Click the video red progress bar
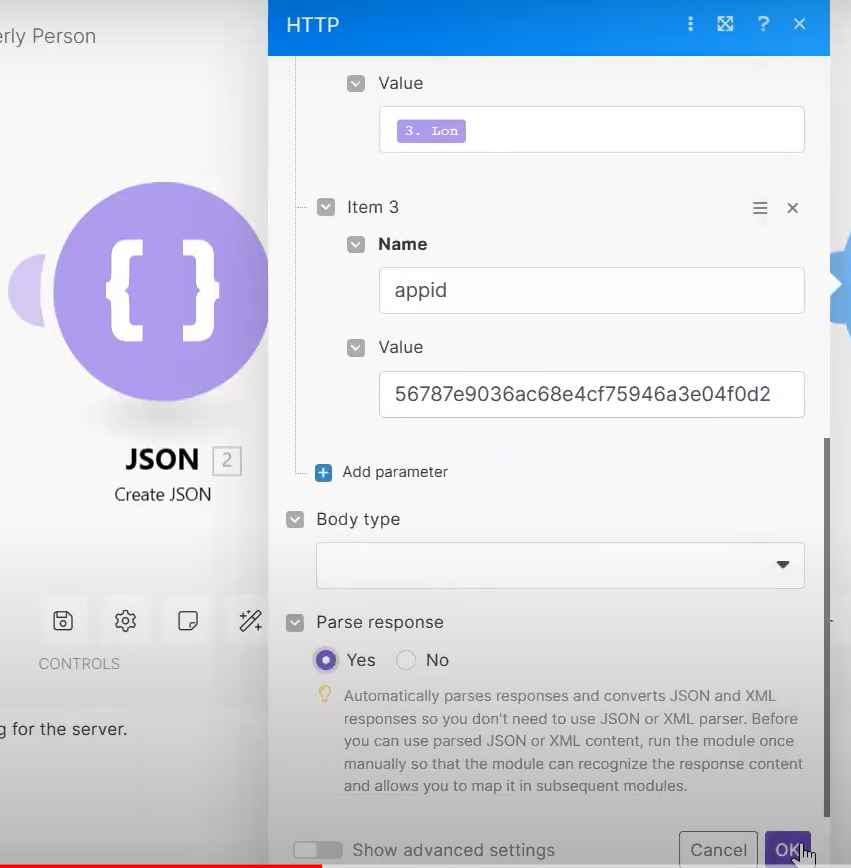The height and width of the screenshot is (868, 851). [x=161, y=866]
